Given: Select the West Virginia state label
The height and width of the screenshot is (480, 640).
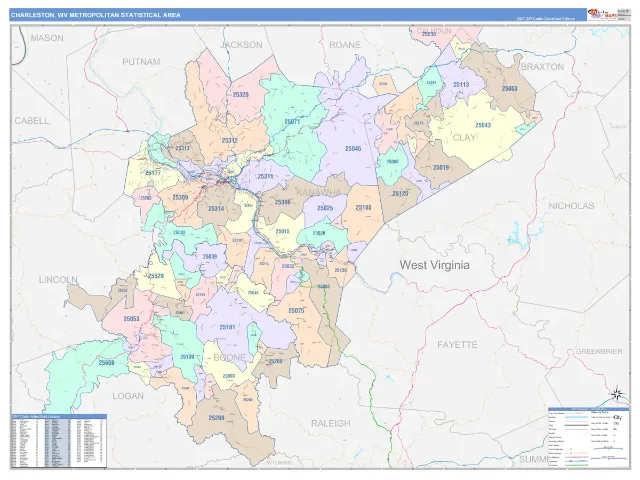Looking at the screenshot, I should pyautogui.click(x=434, y=265).
